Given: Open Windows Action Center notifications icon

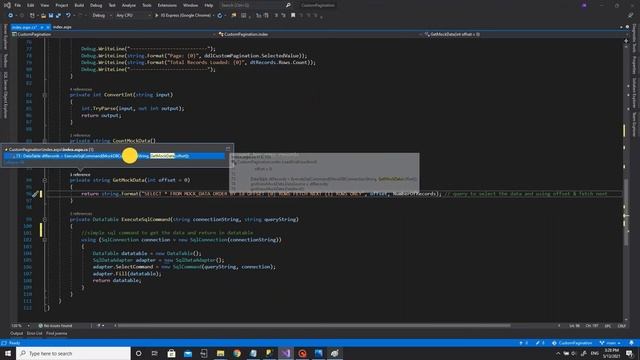Looking at the screenshot, I should click(630, 353).
